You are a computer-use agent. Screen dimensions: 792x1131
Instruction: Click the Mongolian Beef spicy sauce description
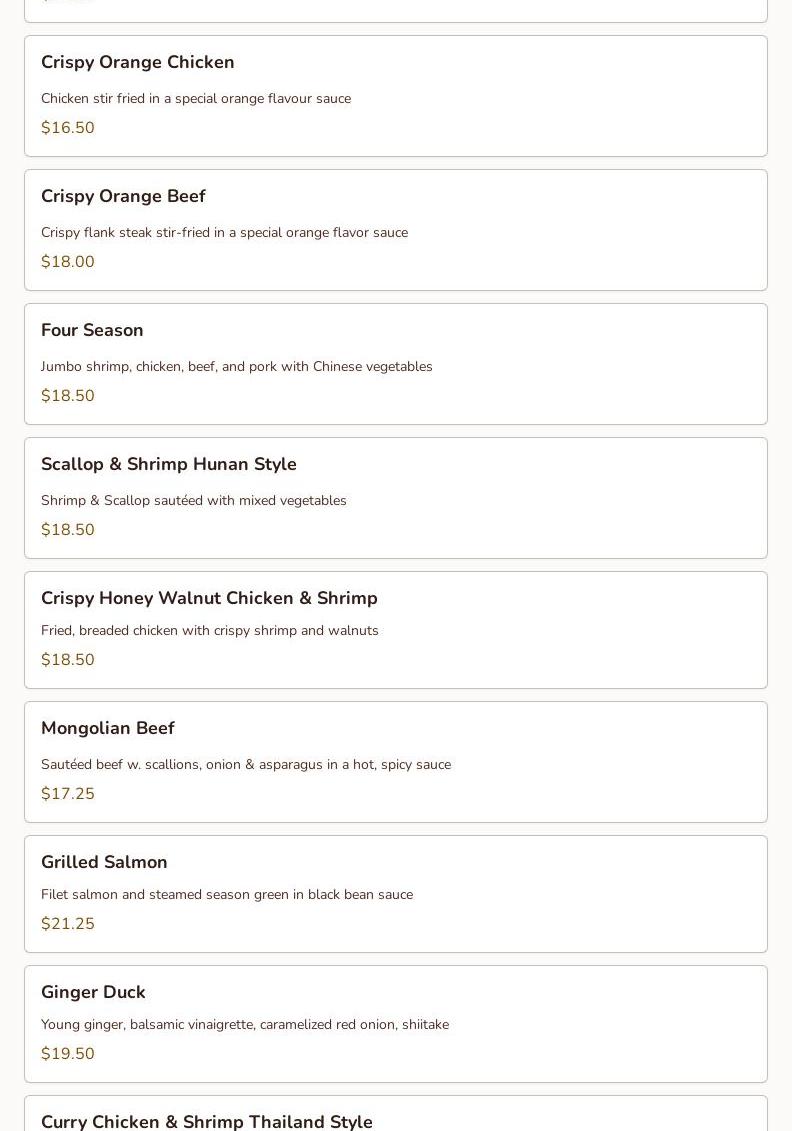[x=246, y=765]
